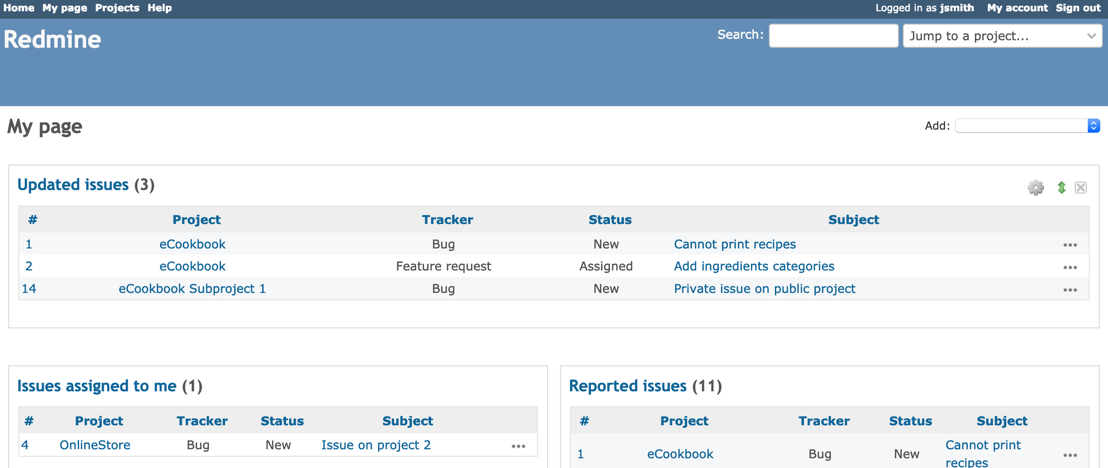The image size is (1108, 468).
Task: Open My page in top menu
Action: (x=65, y=8)
